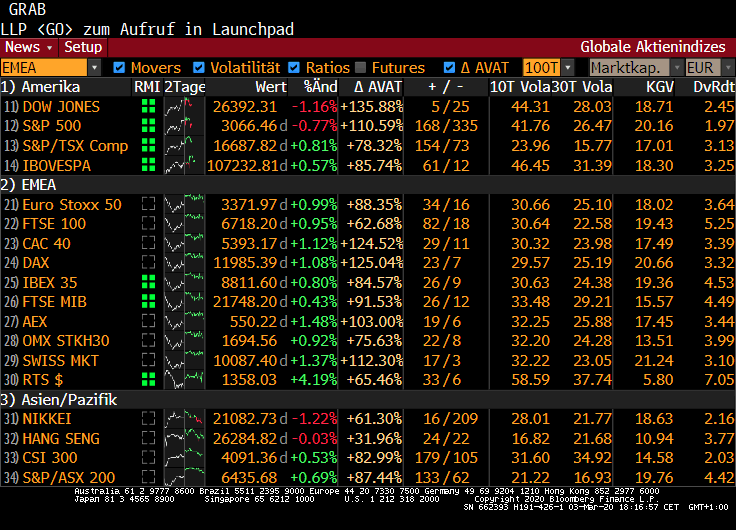This screenshot has height=530, width=736.
Task: Open the 2-day sparkline chart for HANG SENG
Action: pos(184,438)
